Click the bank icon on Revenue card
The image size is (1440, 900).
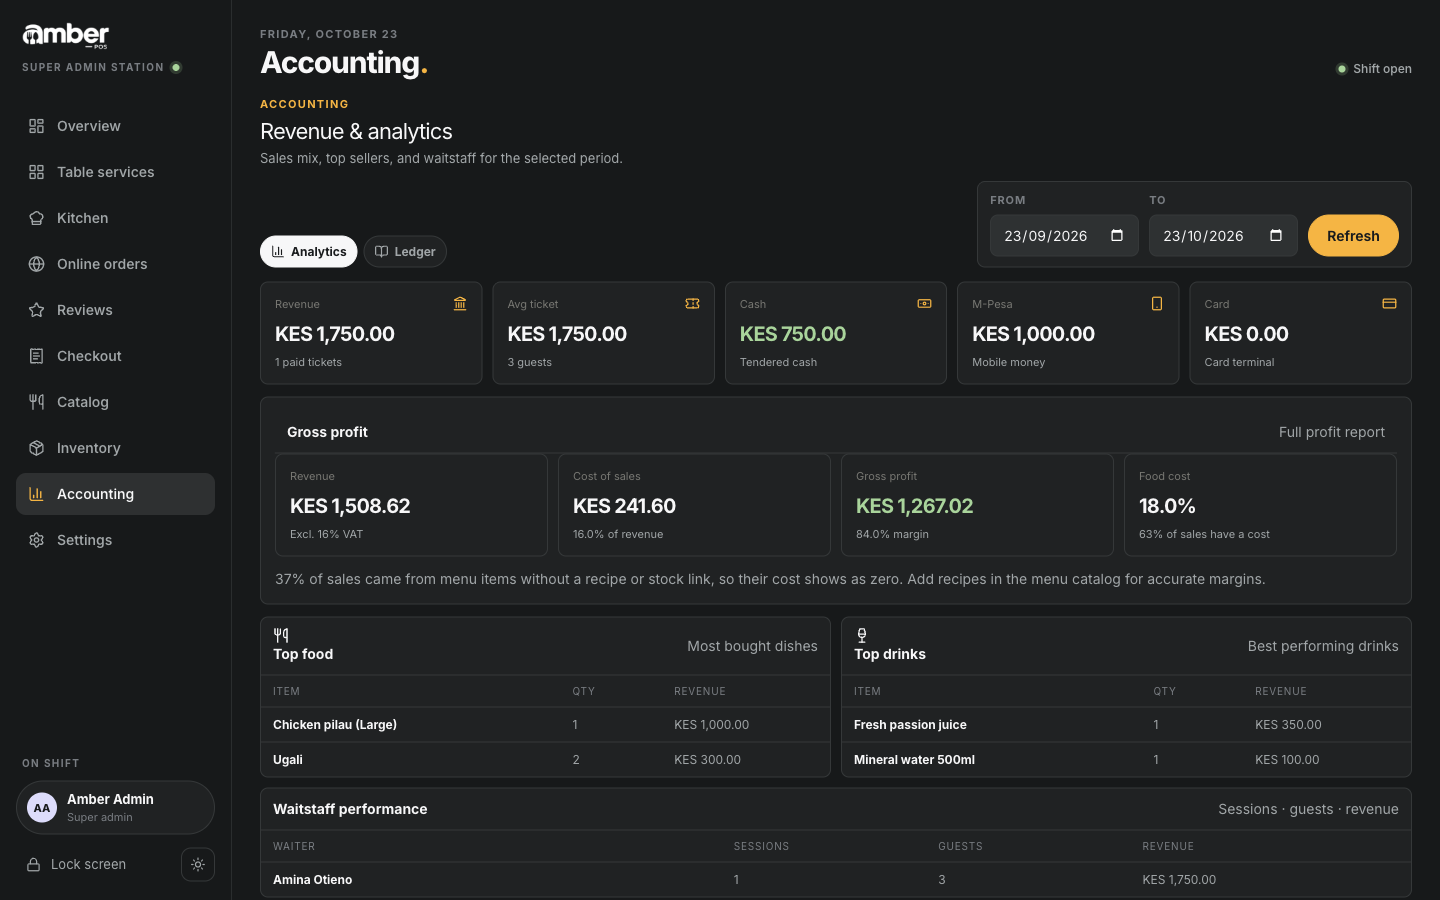tap(460, 304)
